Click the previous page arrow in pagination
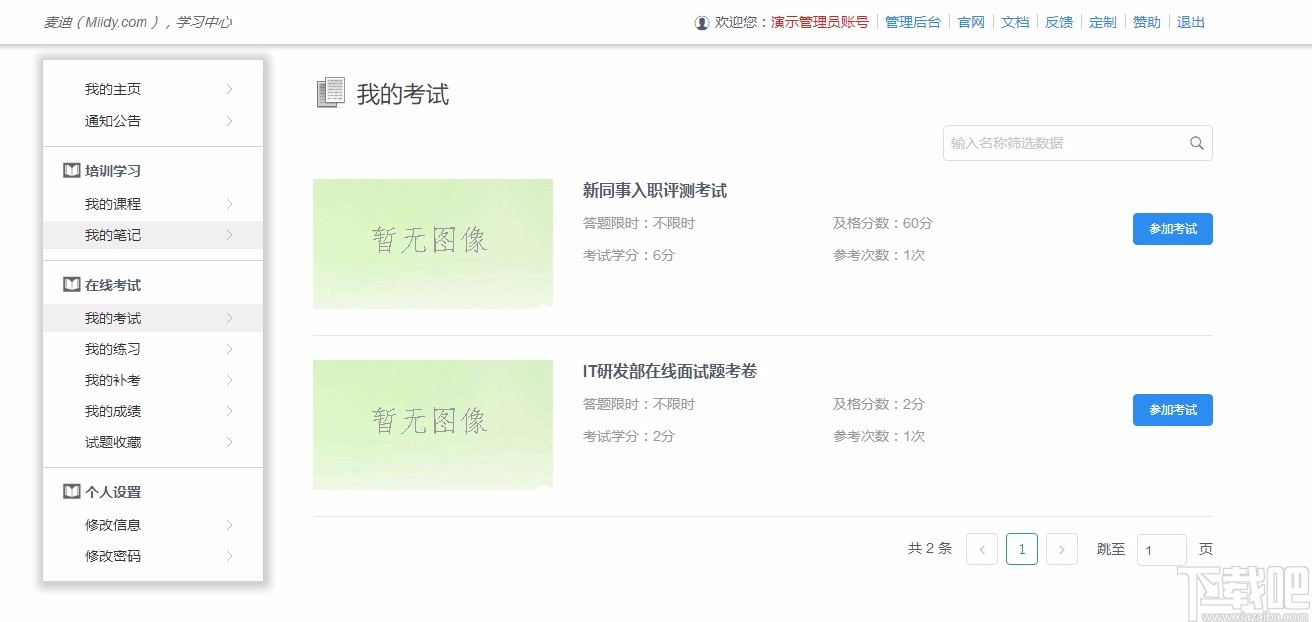The width and height of the screenshot is (1312, 622). click(x=981, y=548)
